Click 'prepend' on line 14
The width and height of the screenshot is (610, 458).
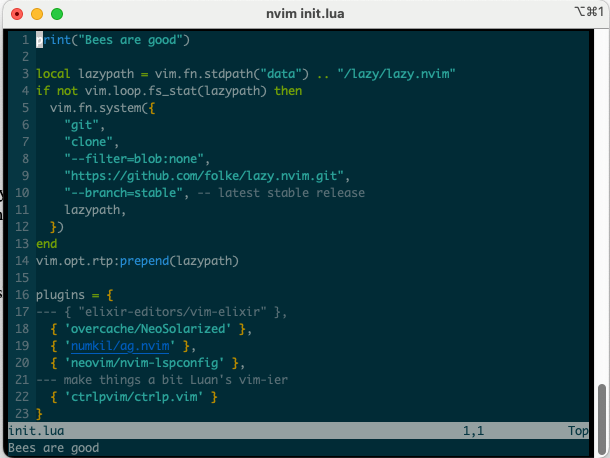click(144, 261)
